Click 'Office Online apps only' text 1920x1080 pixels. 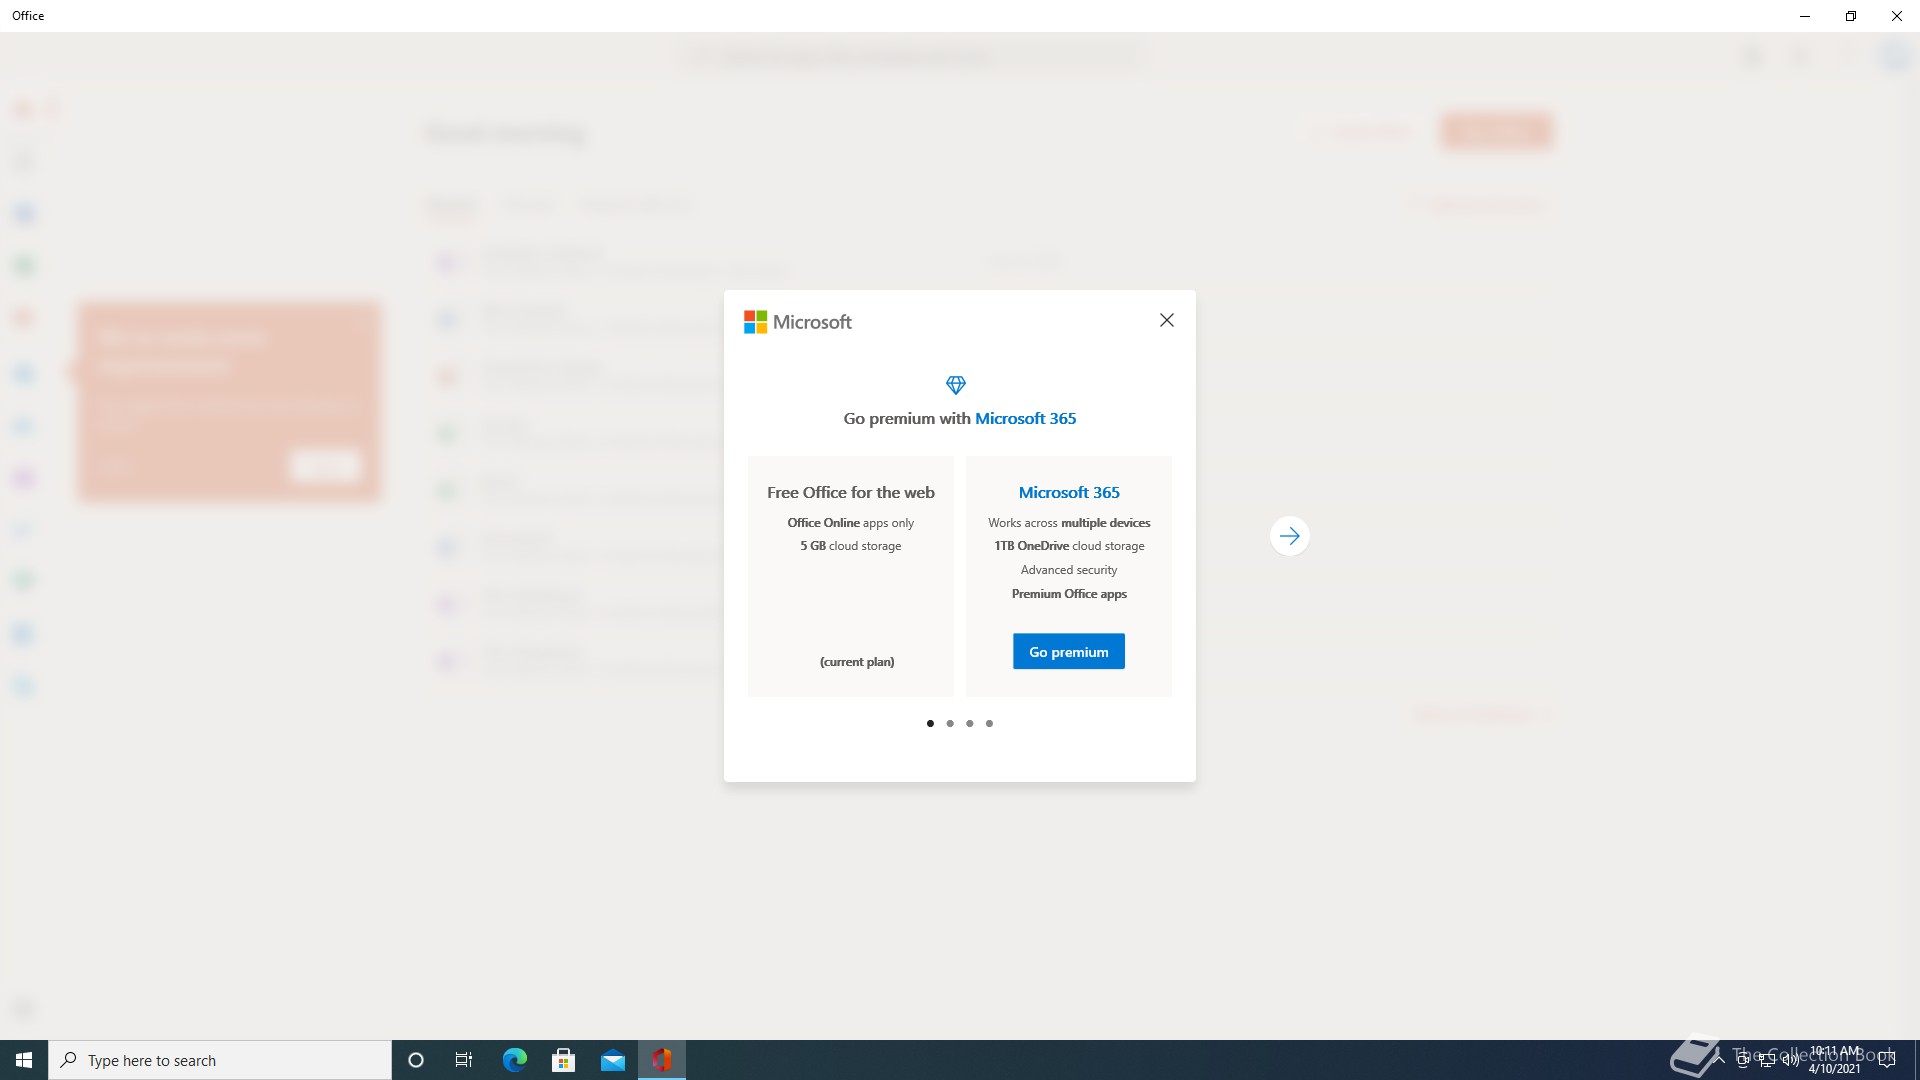tap(850, 523)
